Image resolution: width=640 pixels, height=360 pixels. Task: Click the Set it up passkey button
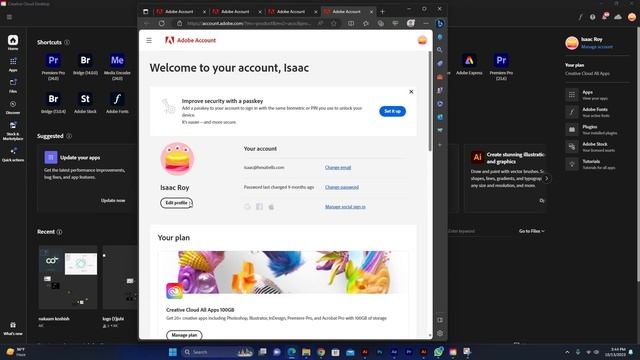(x=392, y=111)
